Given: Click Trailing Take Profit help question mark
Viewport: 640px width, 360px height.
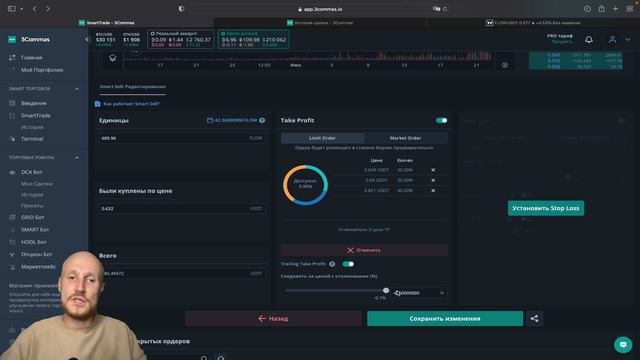Looking at the screenshot, I should pos(332,264).
